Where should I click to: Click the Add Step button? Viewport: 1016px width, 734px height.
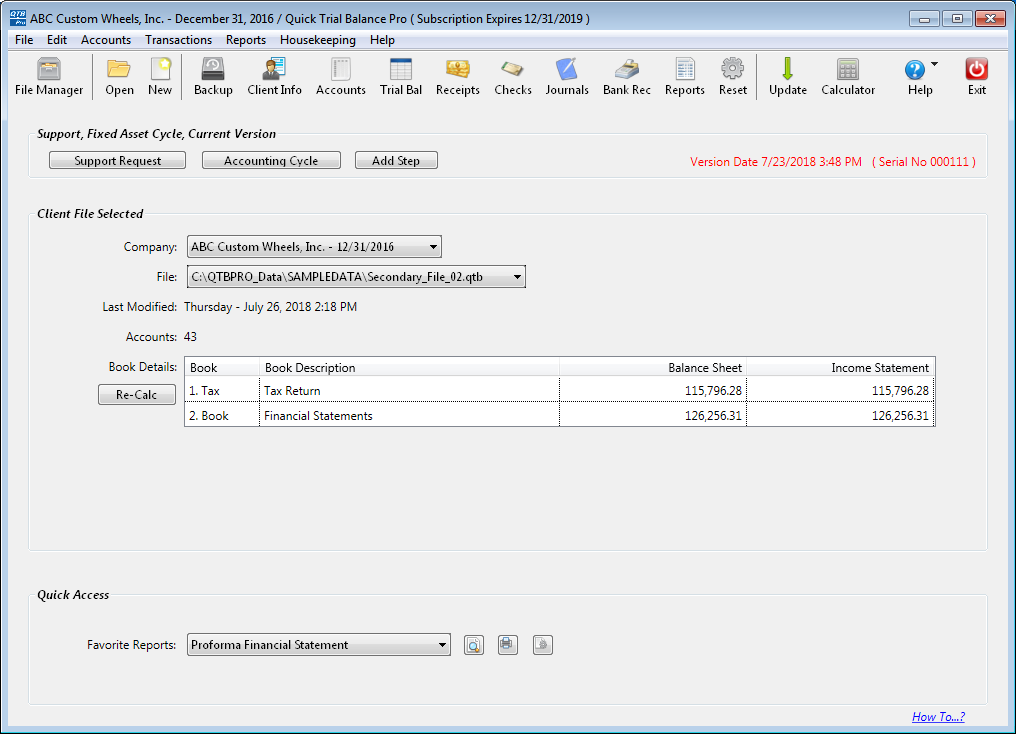(x=396, y=160)
